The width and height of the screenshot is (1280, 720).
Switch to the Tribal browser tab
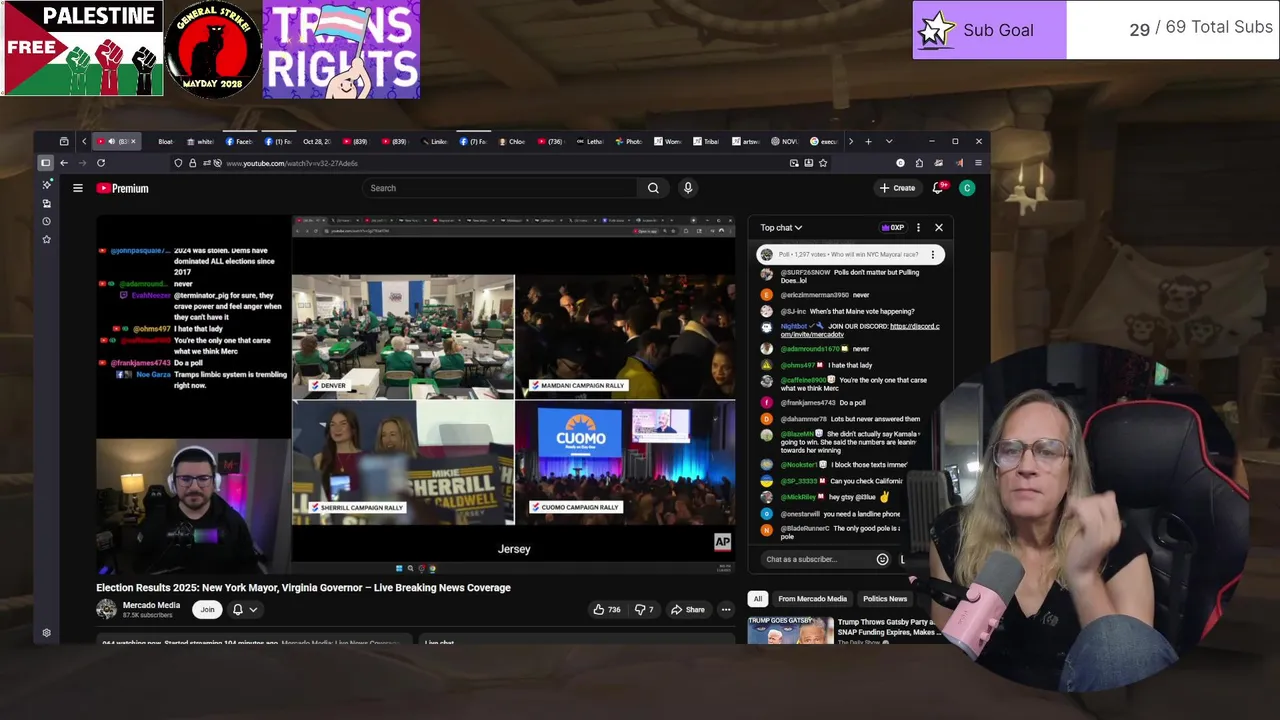click(x=707, y=141)
